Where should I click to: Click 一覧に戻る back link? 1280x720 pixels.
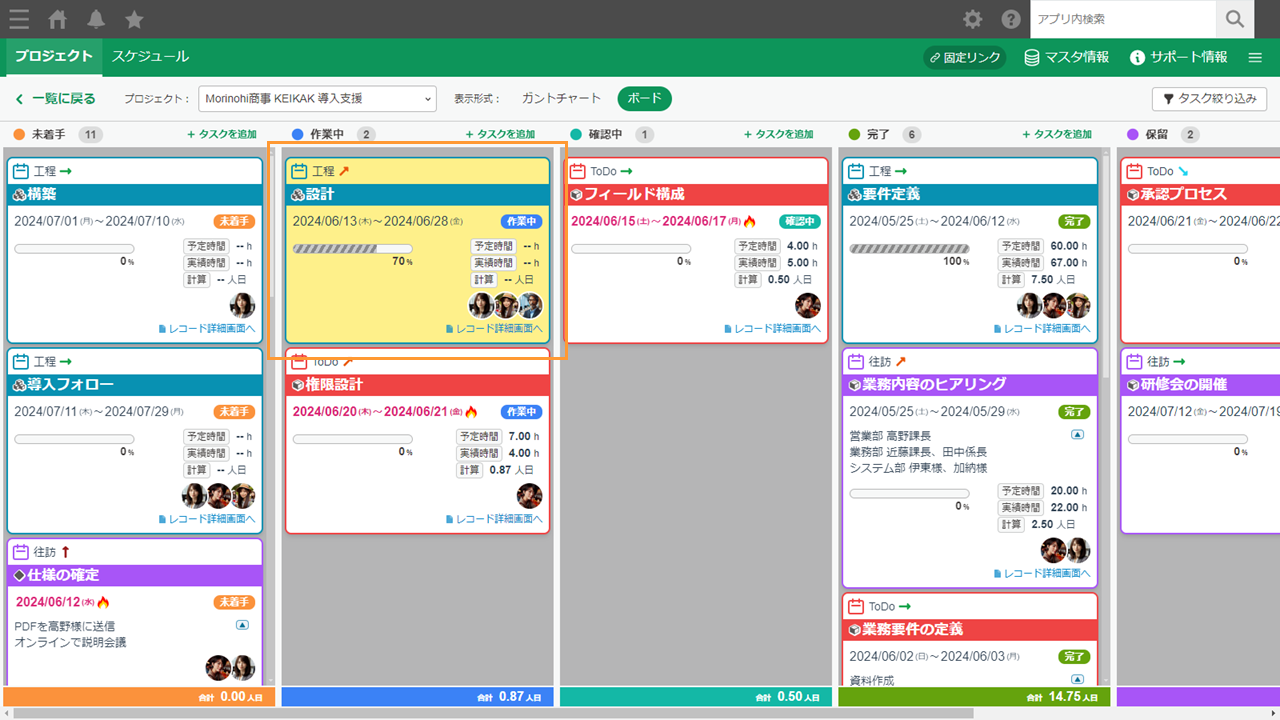56,99
